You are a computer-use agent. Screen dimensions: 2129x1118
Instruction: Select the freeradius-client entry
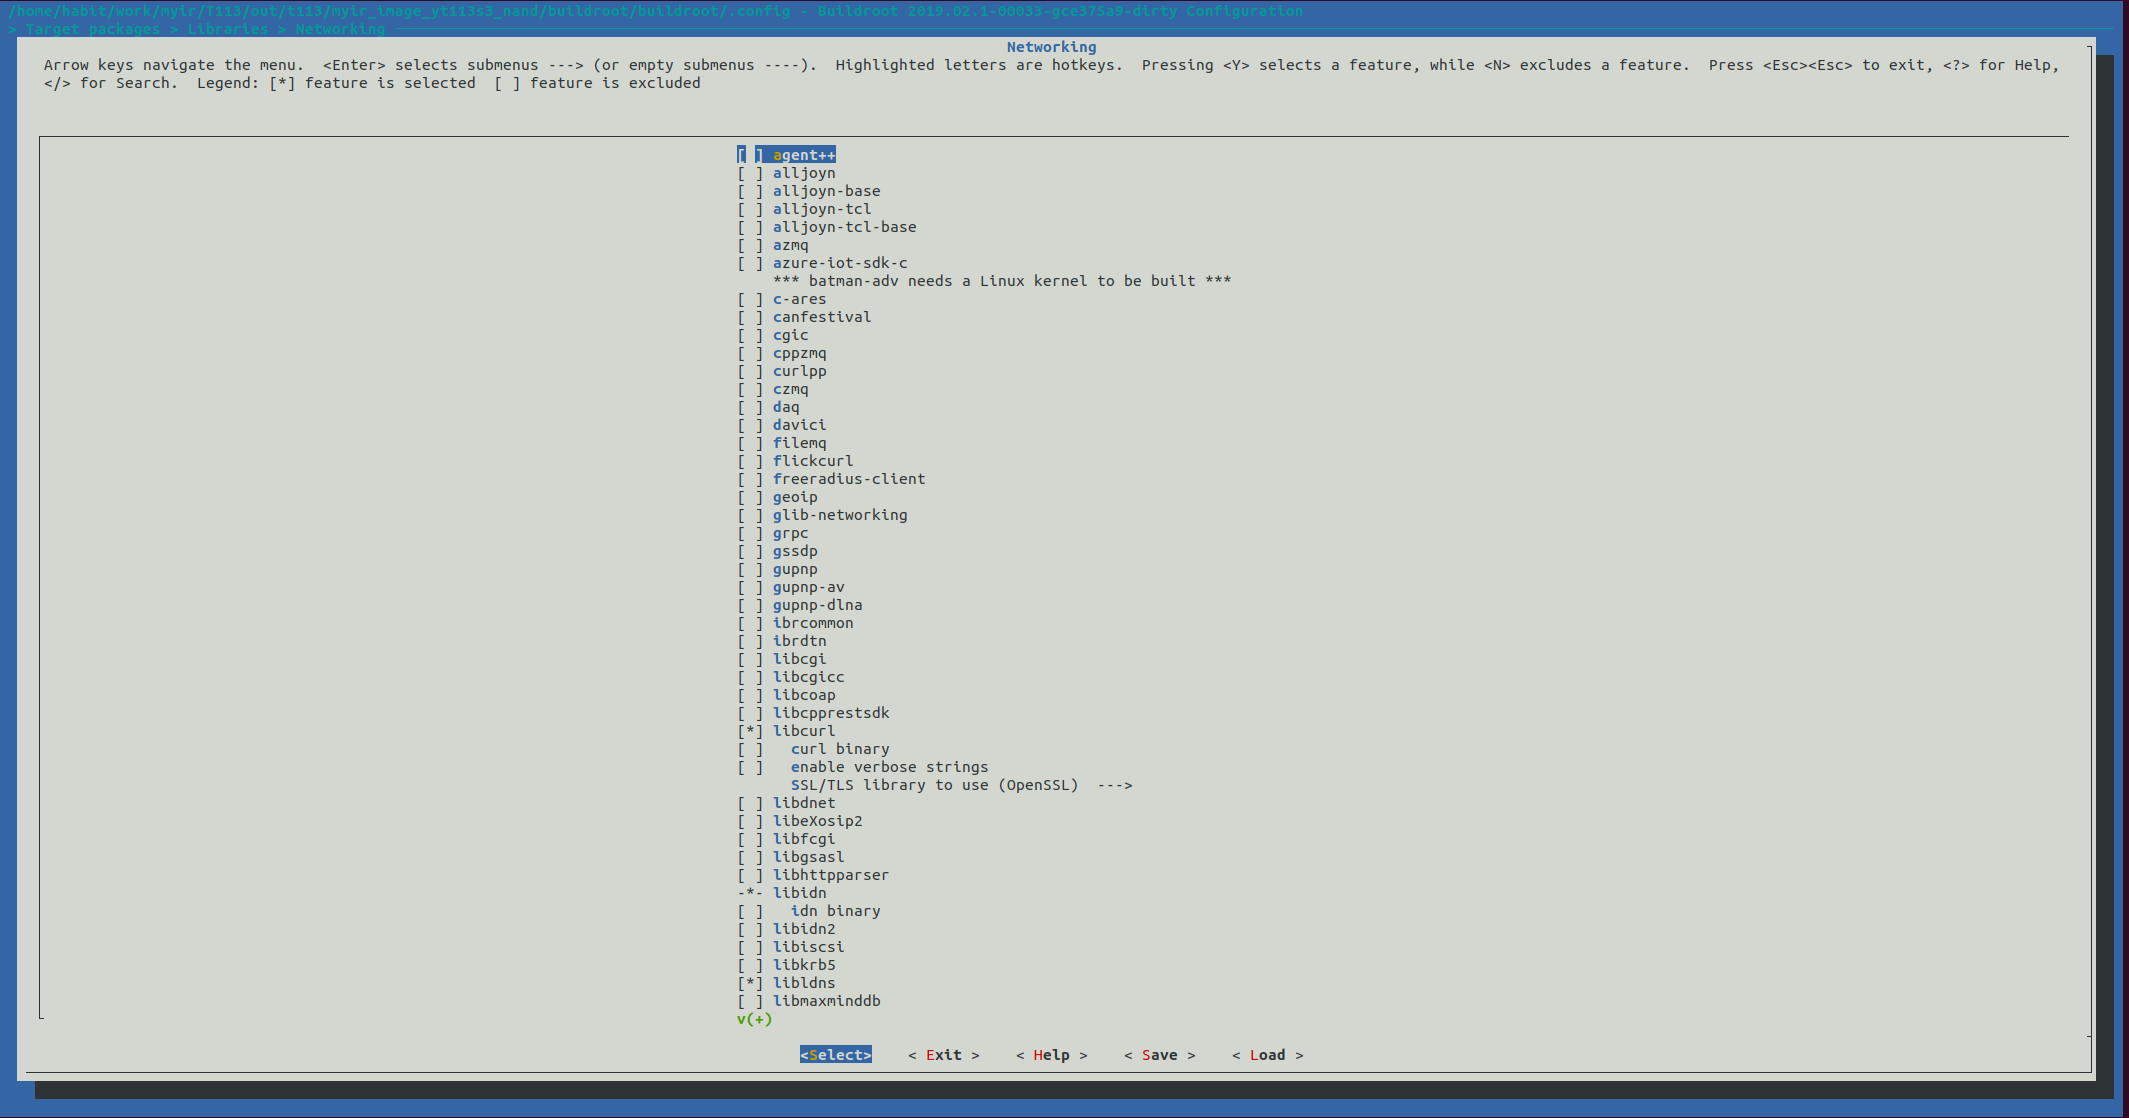pos(848,479)
